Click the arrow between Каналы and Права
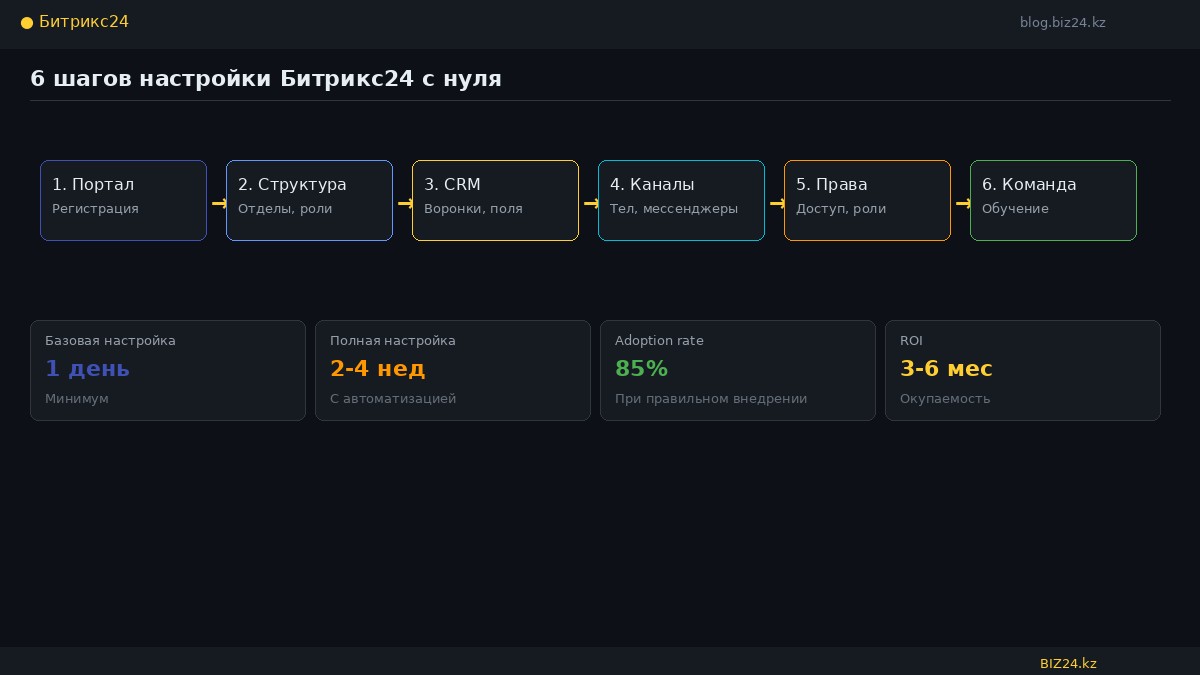Image resolution: width=1200 pixels, height=675 pixels. [777, 203]
